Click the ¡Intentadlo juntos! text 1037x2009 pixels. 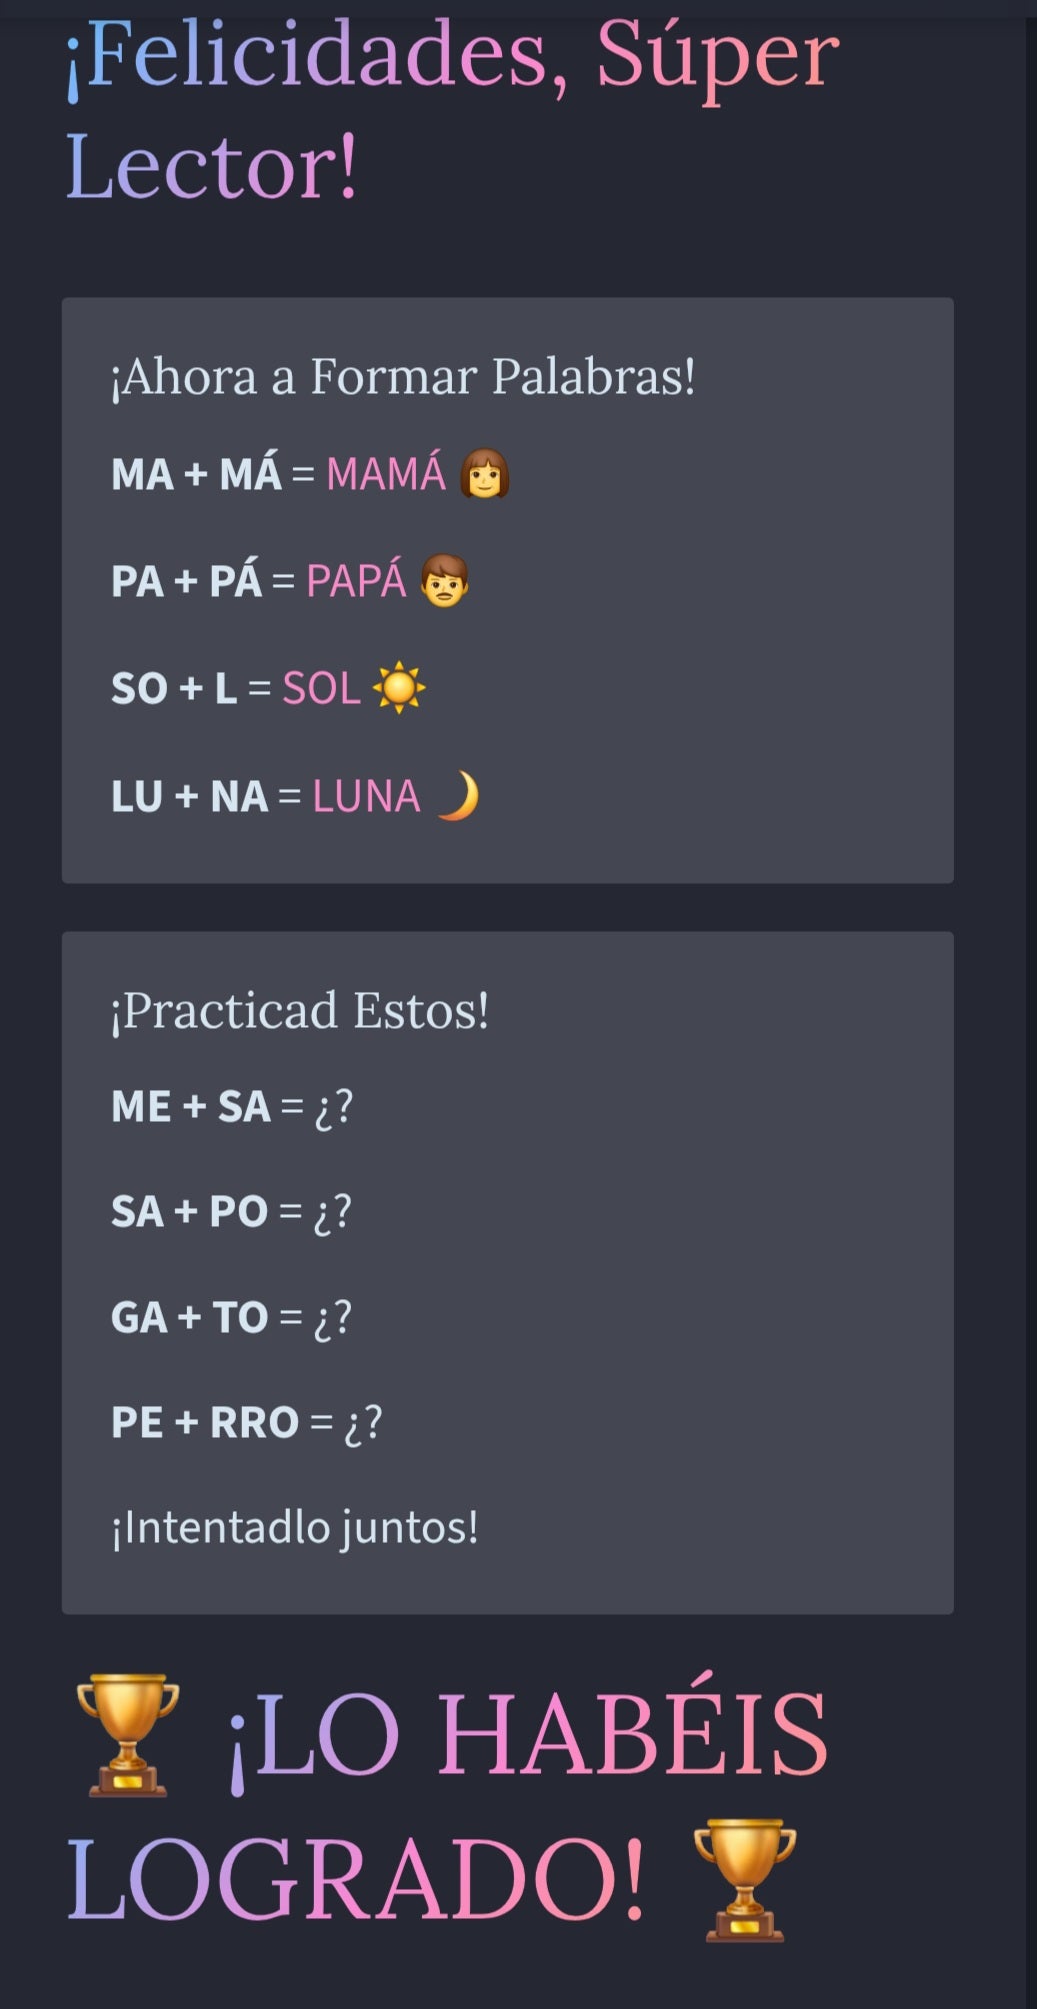pyautogui.click(x=295, y=1528)
